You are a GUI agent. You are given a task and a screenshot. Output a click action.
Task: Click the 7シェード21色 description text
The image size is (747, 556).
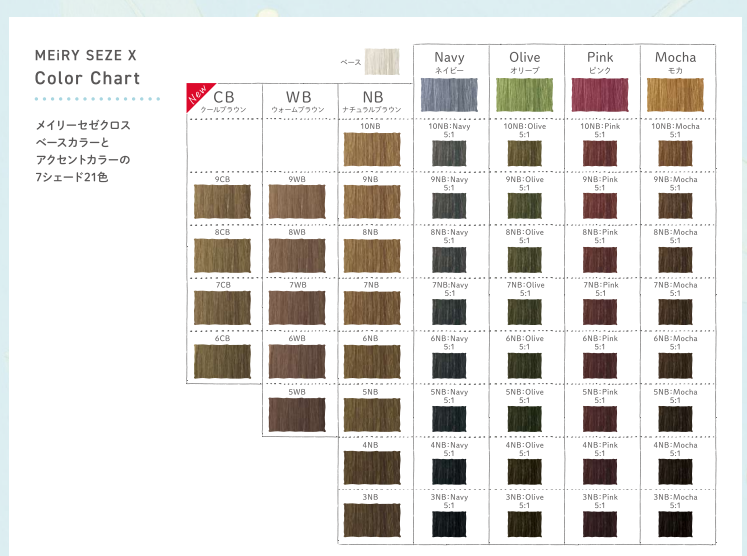[71, 177]
